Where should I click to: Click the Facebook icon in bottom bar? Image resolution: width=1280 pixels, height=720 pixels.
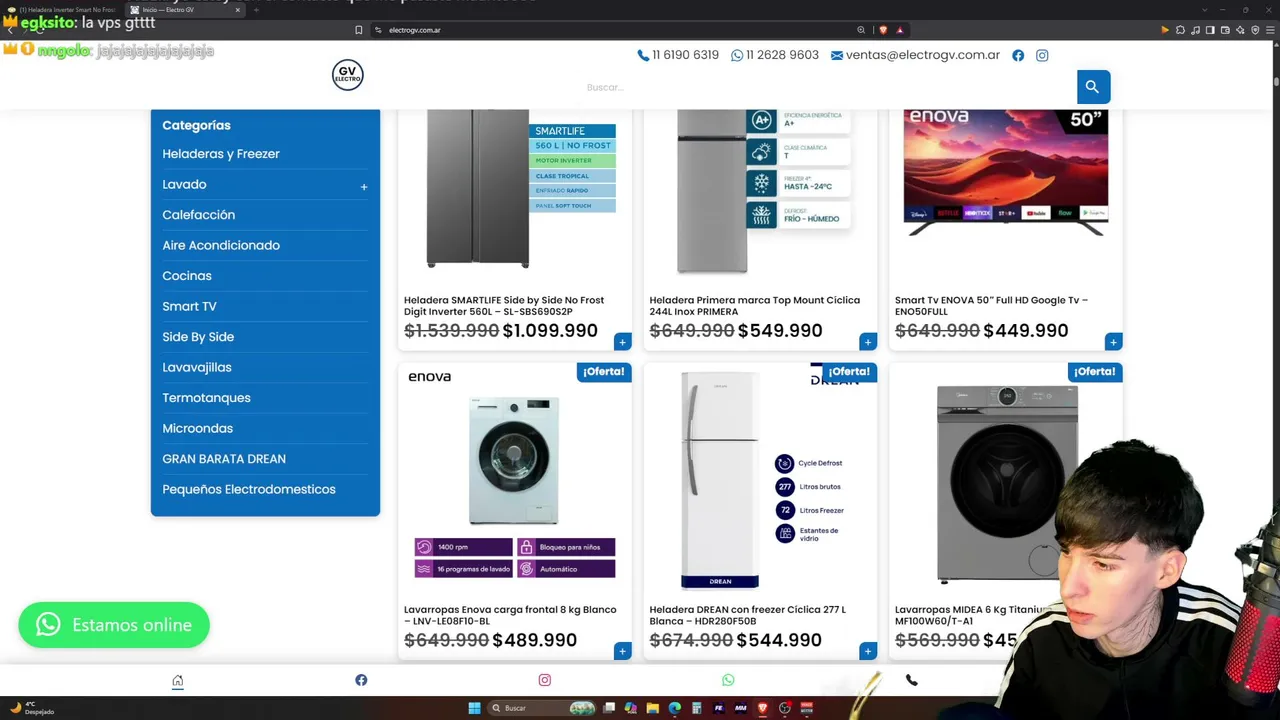pos(361,680)
